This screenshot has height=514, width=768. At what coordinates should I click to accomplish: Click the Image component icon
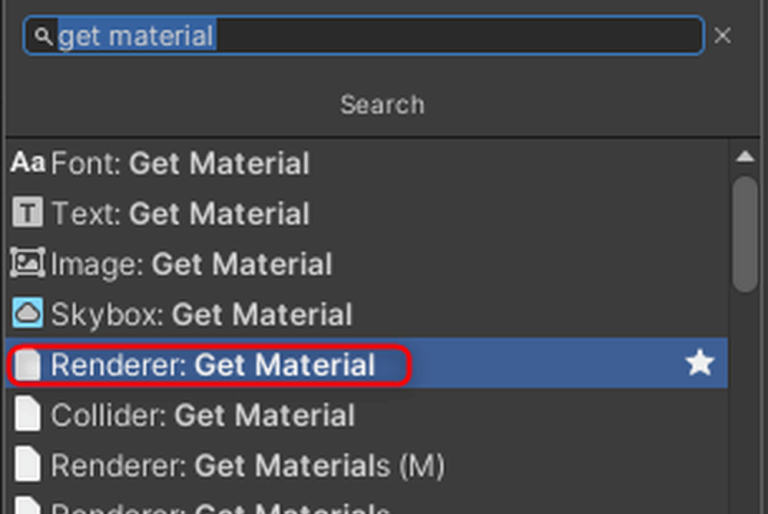[x=28, y=263]
